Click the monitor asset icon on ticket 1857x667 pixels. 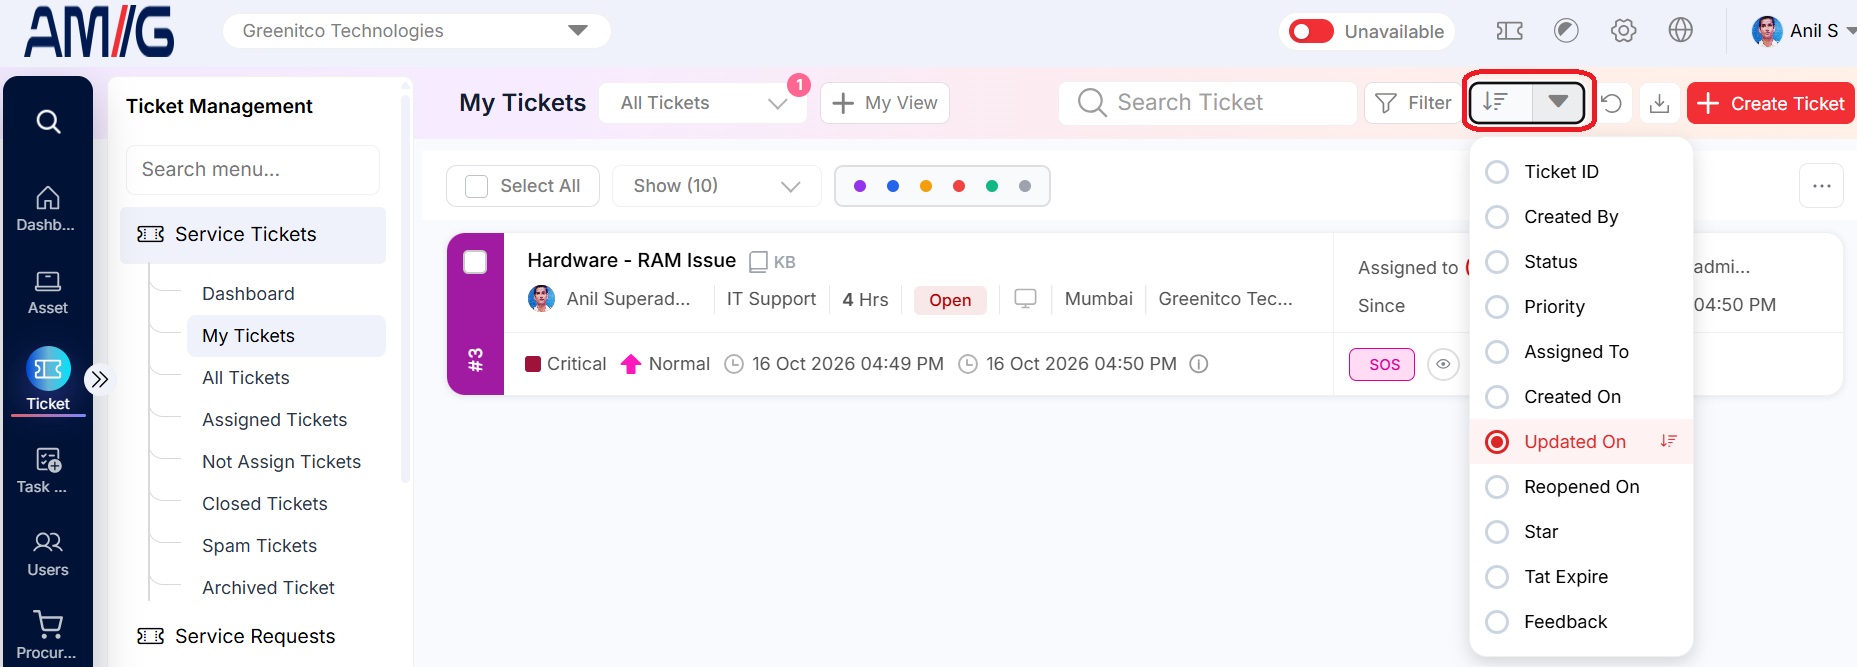click(1025, 299)
